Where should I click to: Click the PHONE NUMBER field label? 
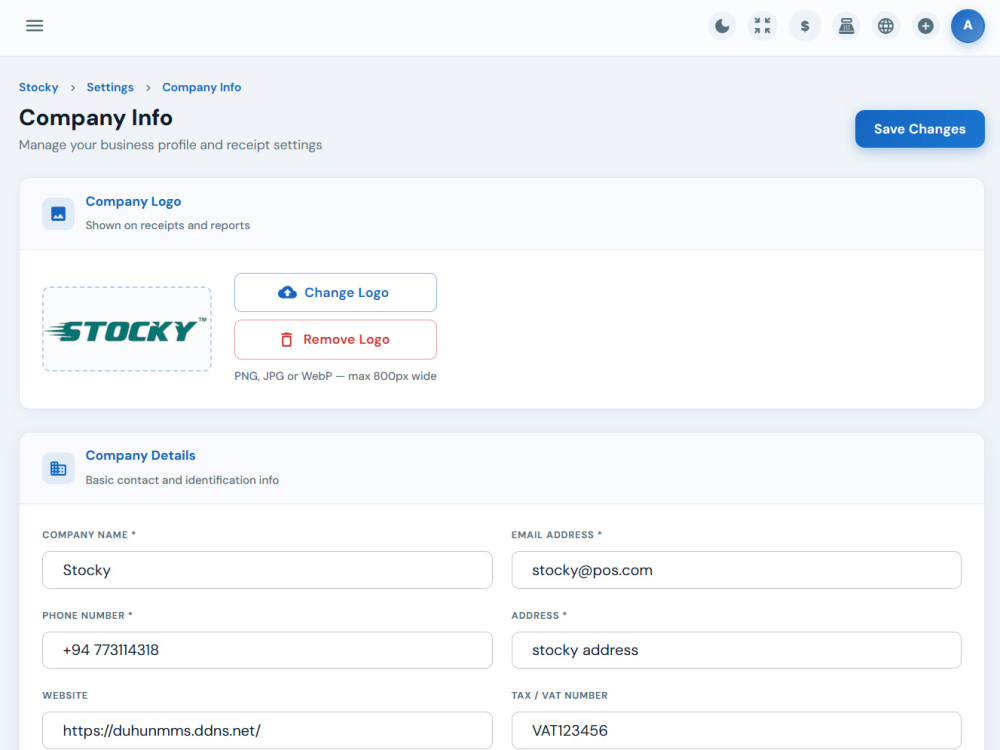coord(87,615)
